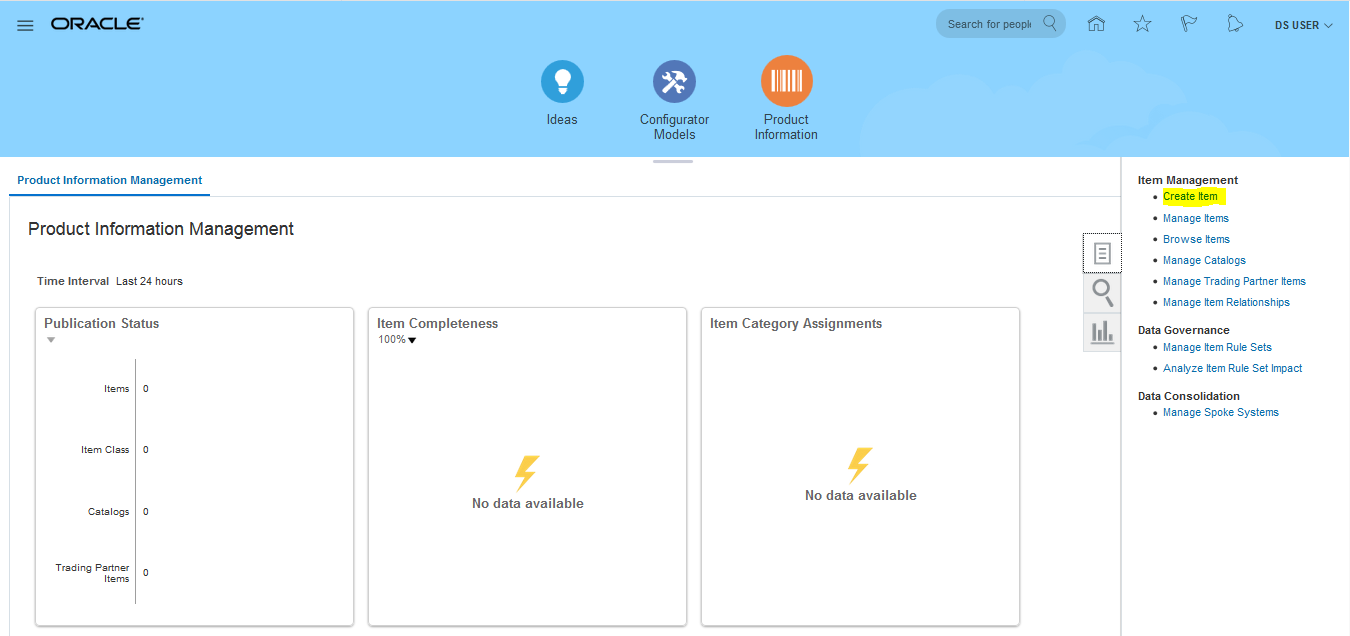
Task: Open the Tasks panel drawer icon
Action: tap(1102, 253)
